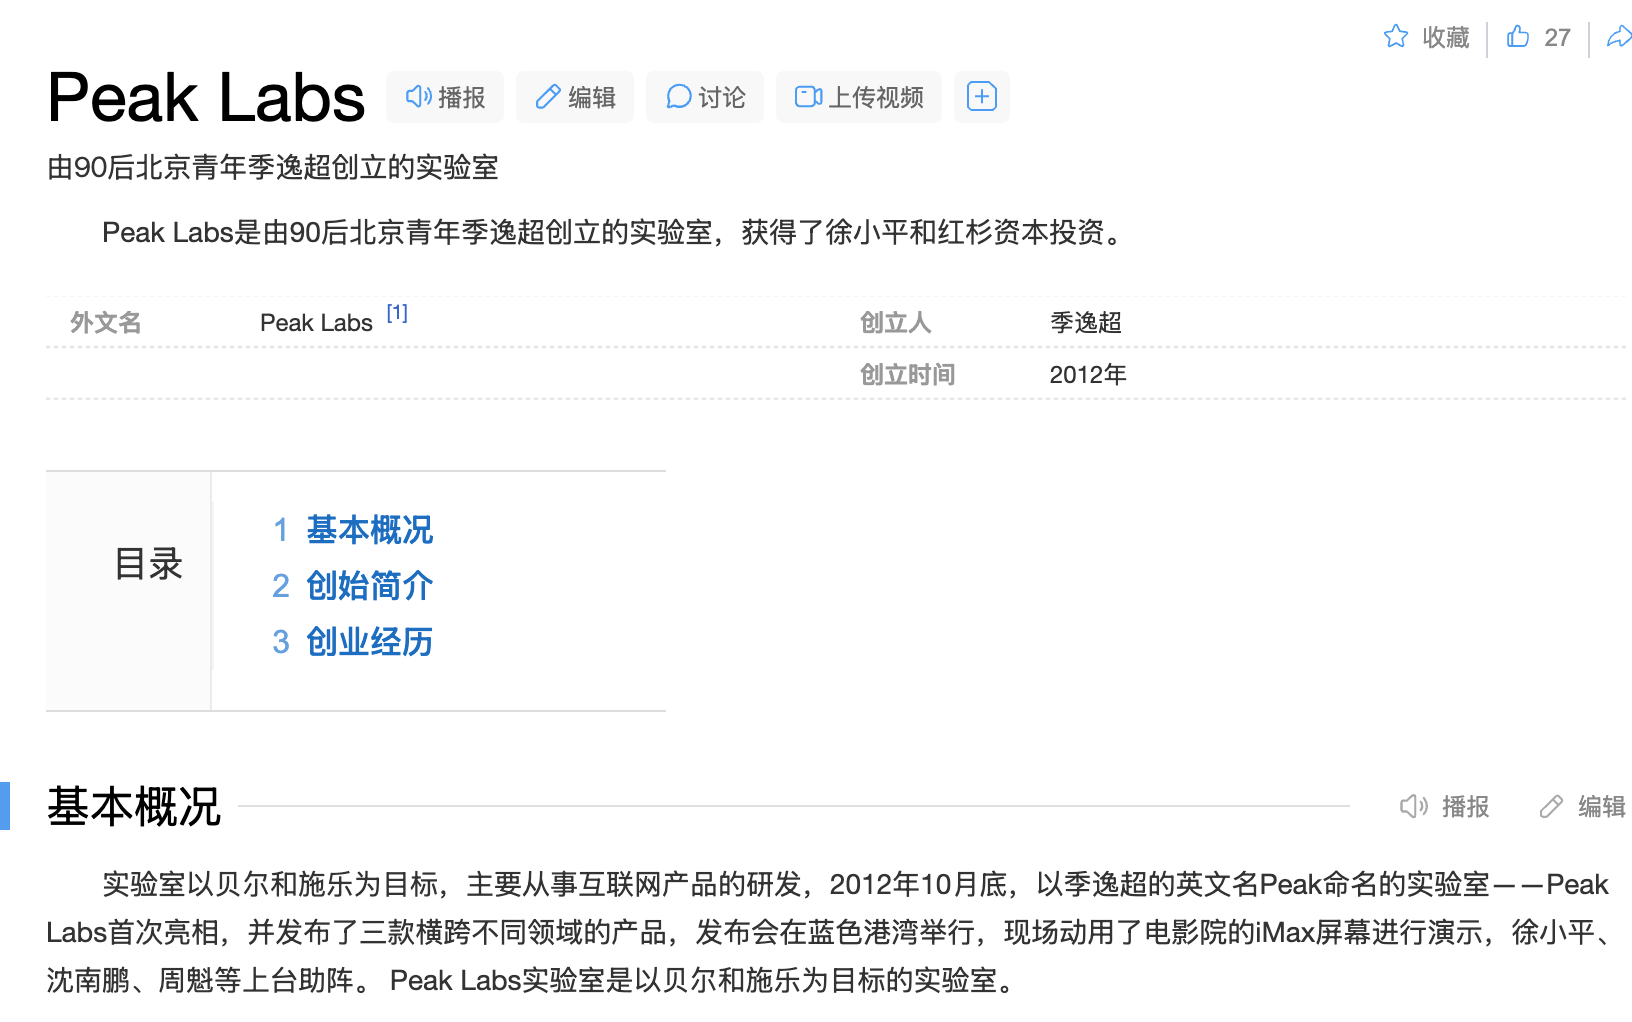Click the star icon to favorite page
The image size is (1632, 1022).
pyautogui.click(x=1395, y=37)
